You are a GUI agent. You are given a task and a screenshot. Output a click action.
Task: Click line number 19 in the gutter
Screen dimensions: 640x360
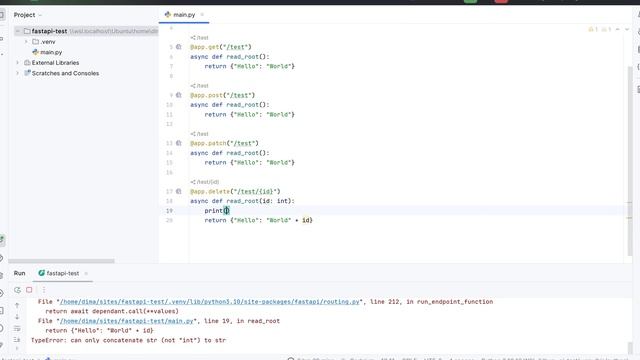[170, 211]
